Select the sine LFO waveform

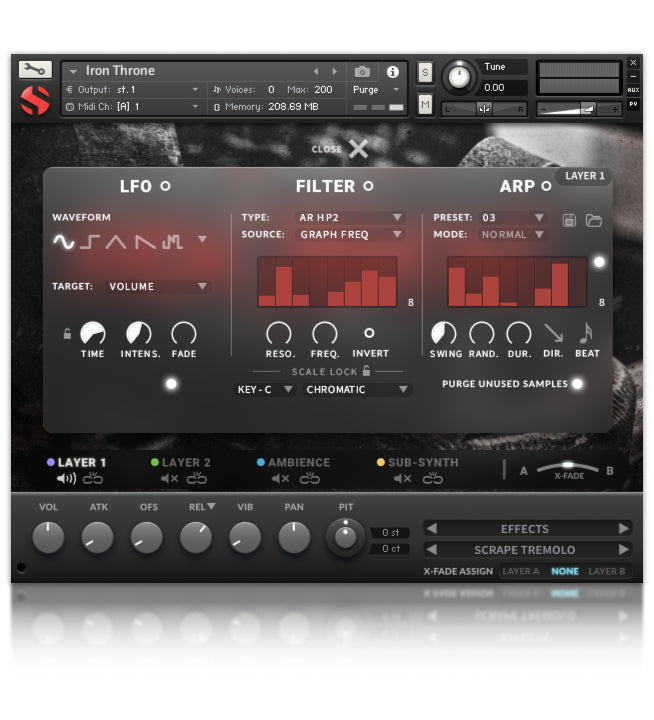click(x=64, y=241)
